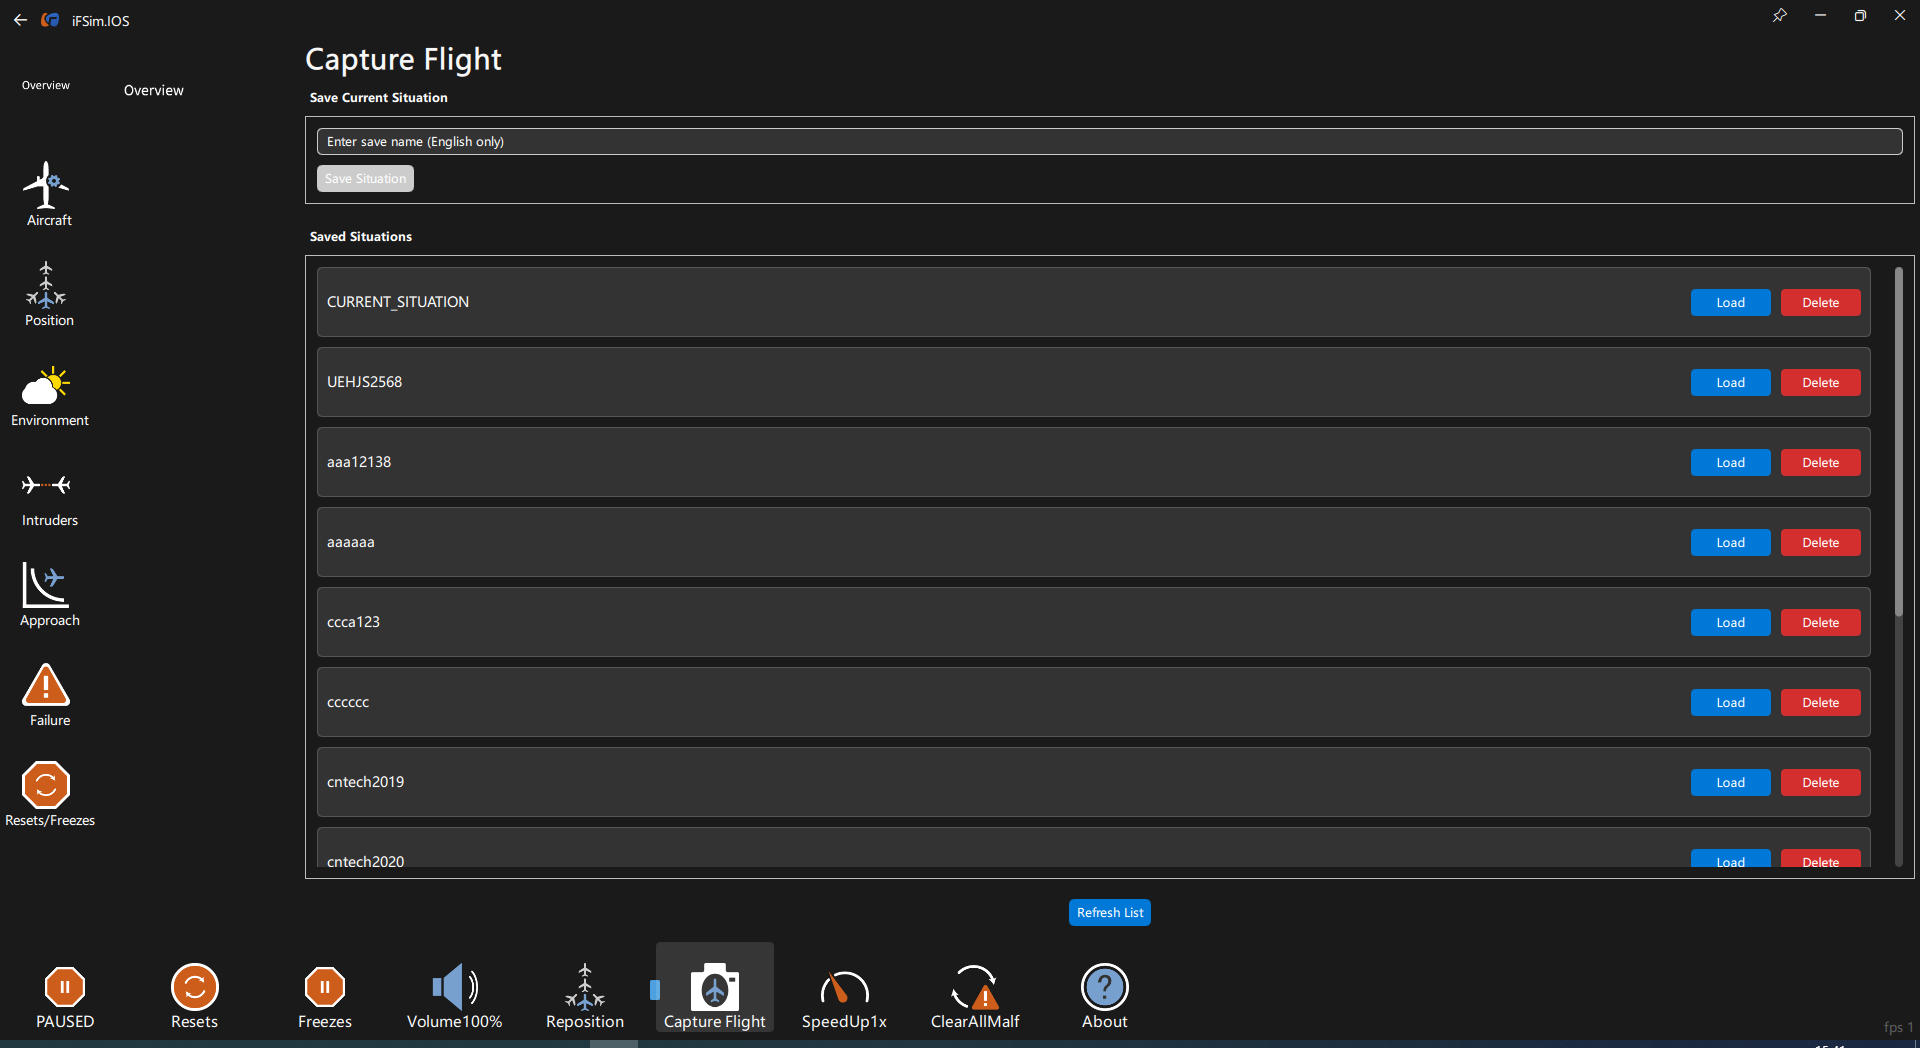Click the ClearAllMalf icon
Image resolution: width=1920 pixels, height=1048 pixels.
[974, 988]
